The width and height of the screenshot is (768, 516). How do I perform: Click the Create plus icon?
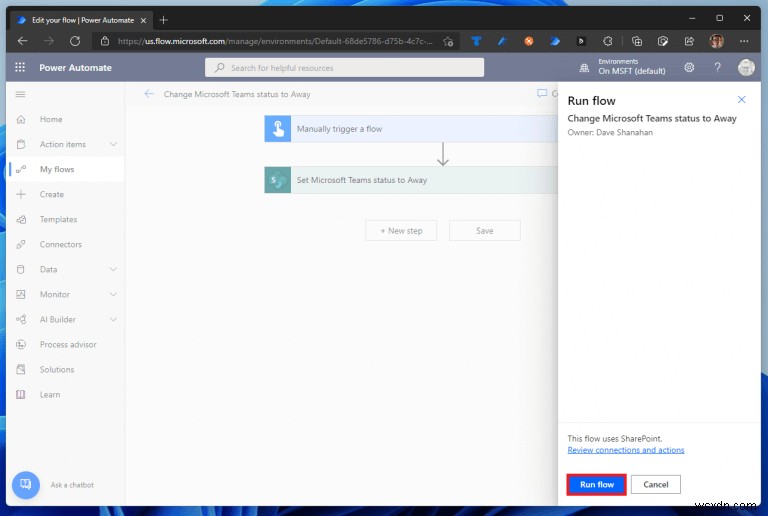(21, 194)
